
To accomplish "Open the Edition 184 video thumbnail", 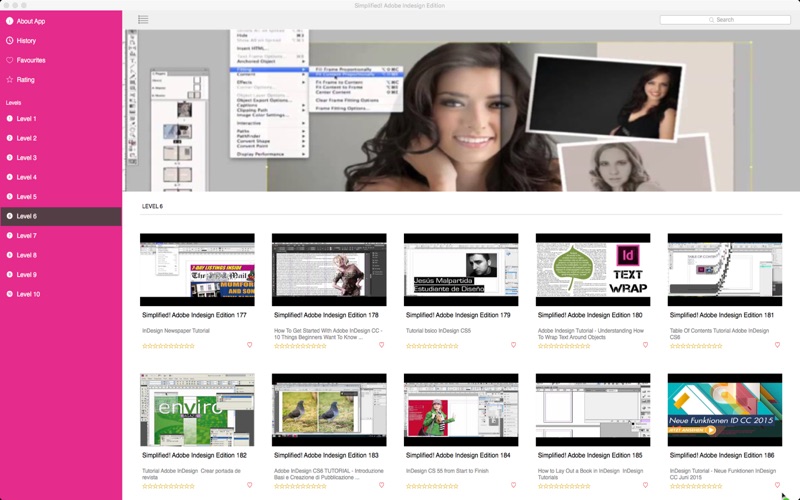I will tap(461, 410).
